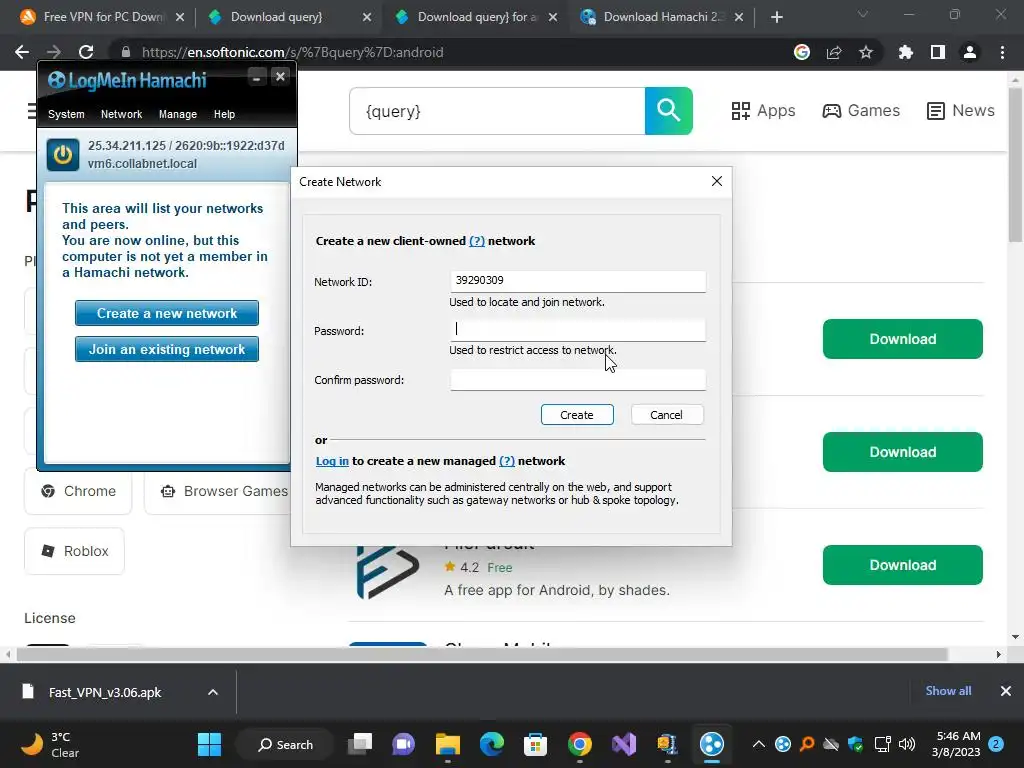Open the volume control tray icon
Screen dimensions: 1024x768
[906, 744]
